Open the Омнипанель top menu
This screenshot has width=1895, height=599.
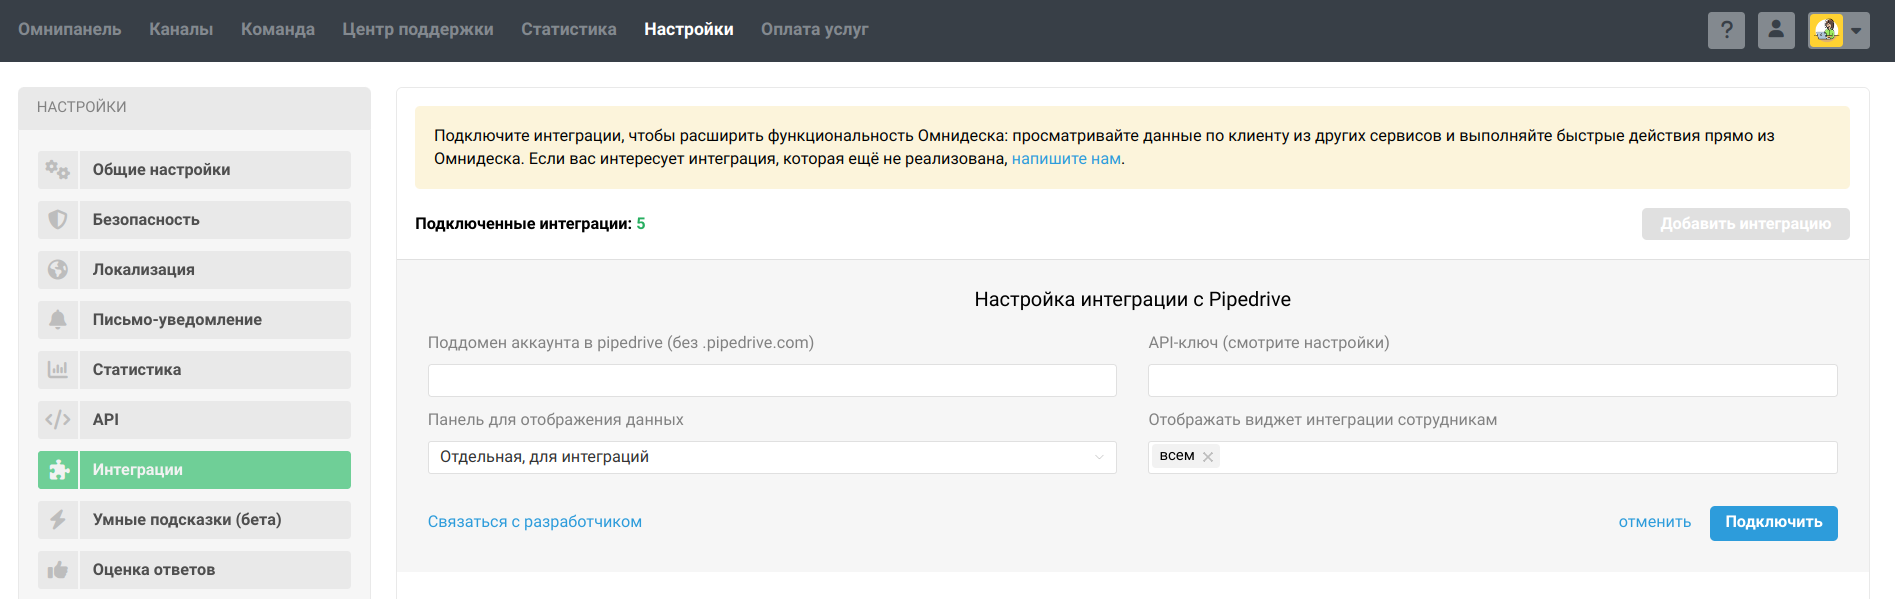tap(70, 29)
